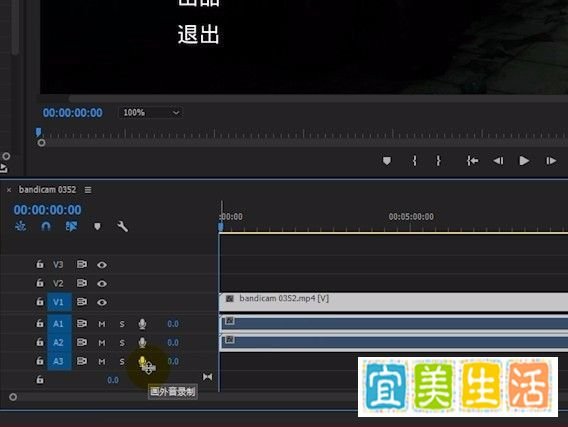Click the timeline playhead marker
Screen dimensions: 568x427
[x=221, y=227]
